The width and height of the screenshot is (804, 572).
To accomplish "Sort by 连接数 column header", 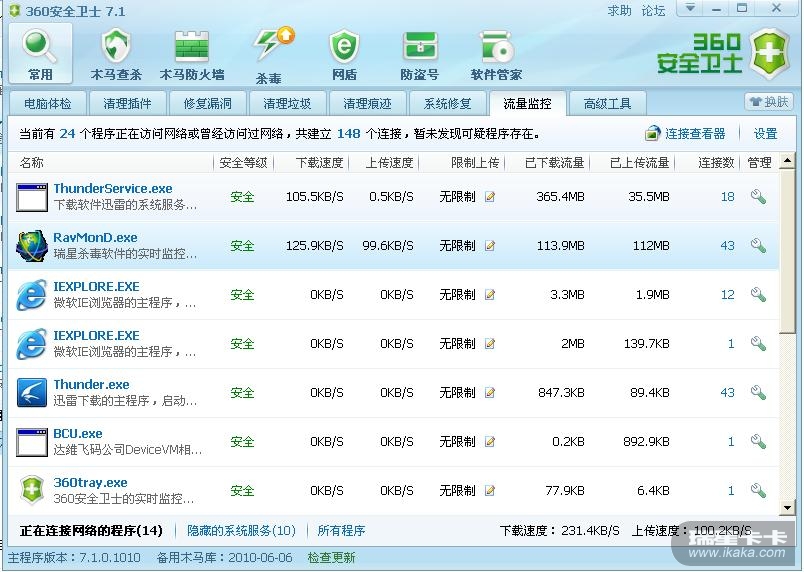I will (x=716, y=163).
